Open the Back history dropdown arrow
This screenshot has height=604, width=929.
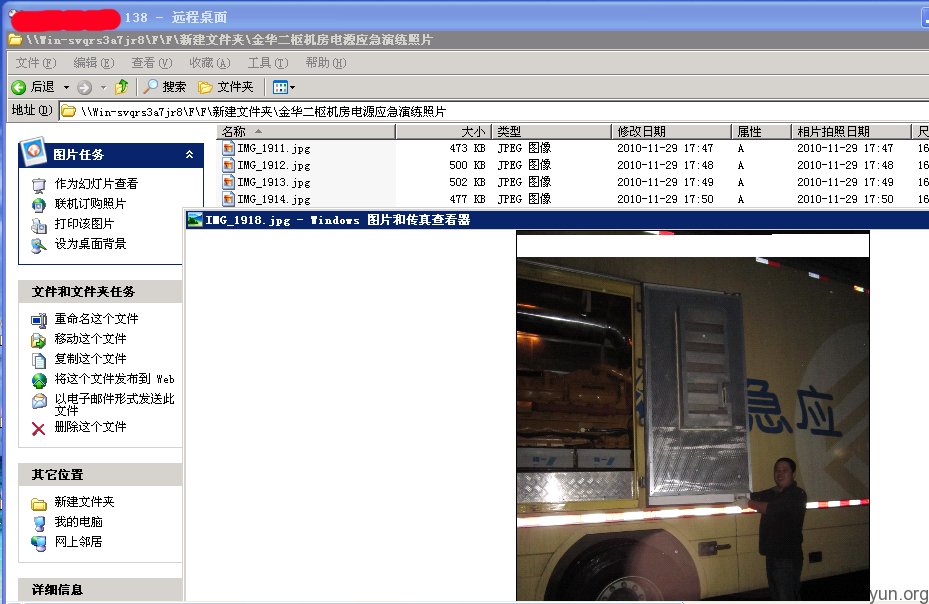(x=66, y=87)
